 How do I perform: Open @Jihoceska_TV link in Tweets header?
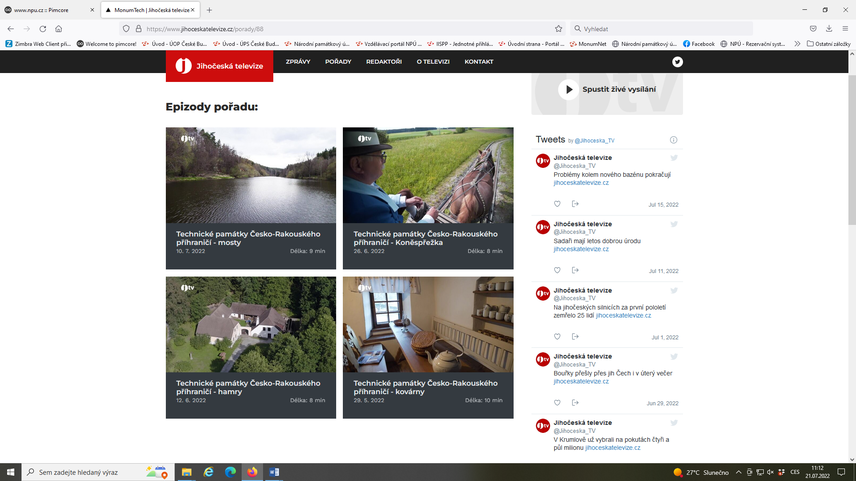click(594, 141)
